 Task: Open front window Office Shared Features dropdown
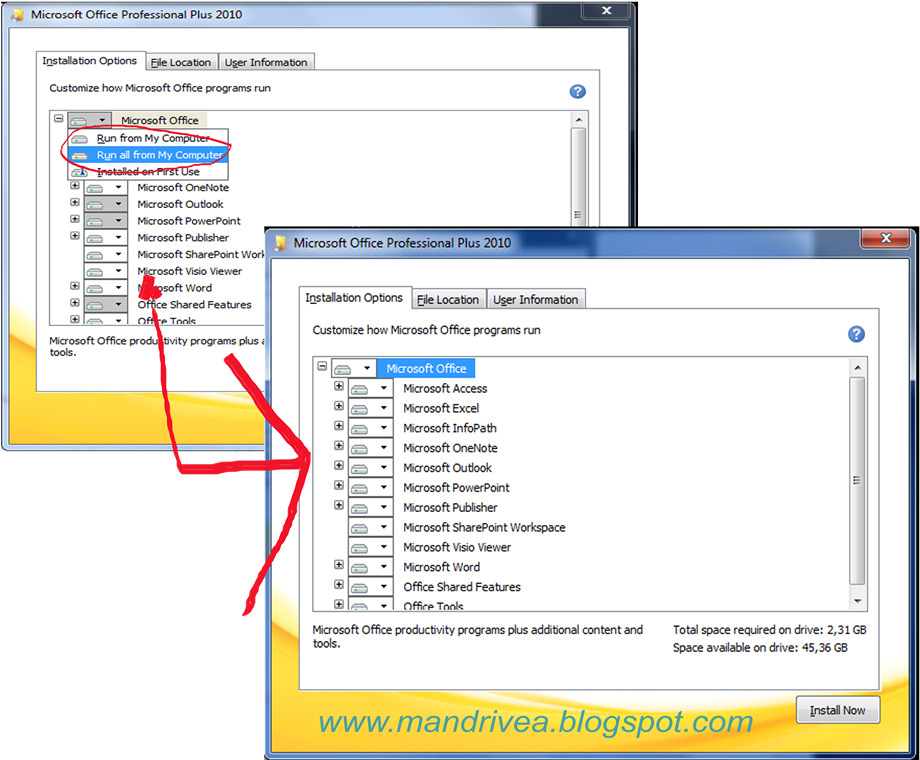coord(371,587)
